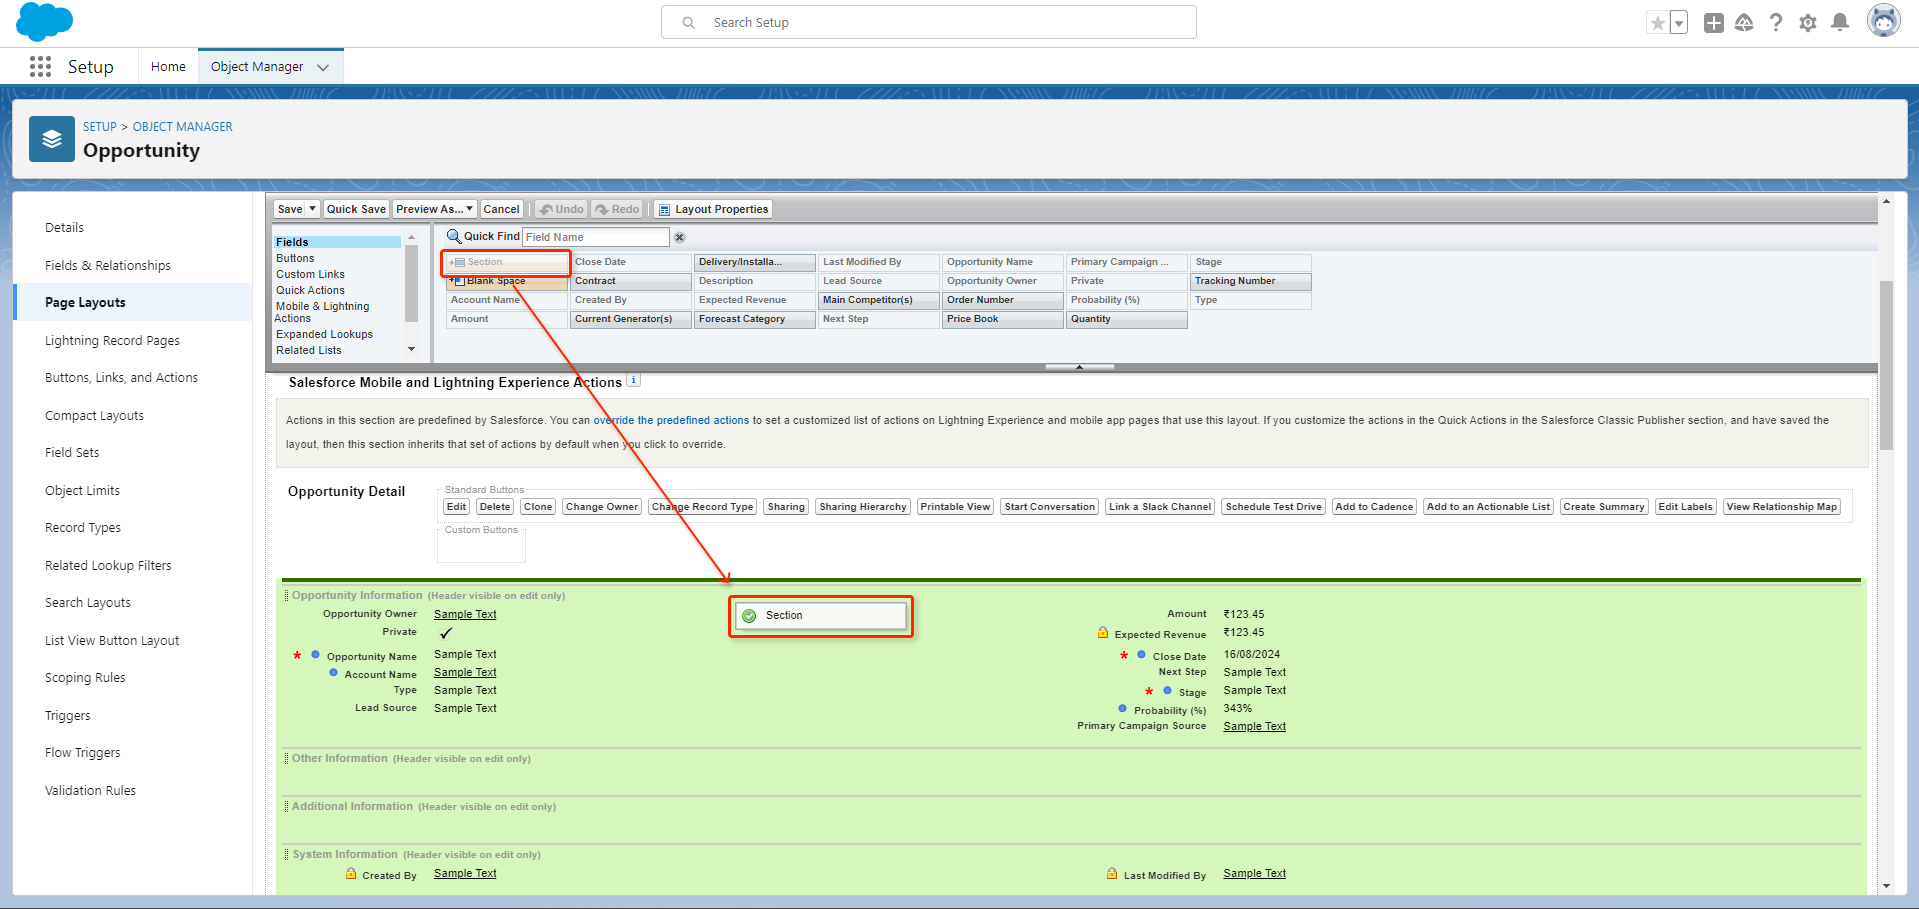
Task: Open Details in the sidebar
Action: tap(64, 228)
